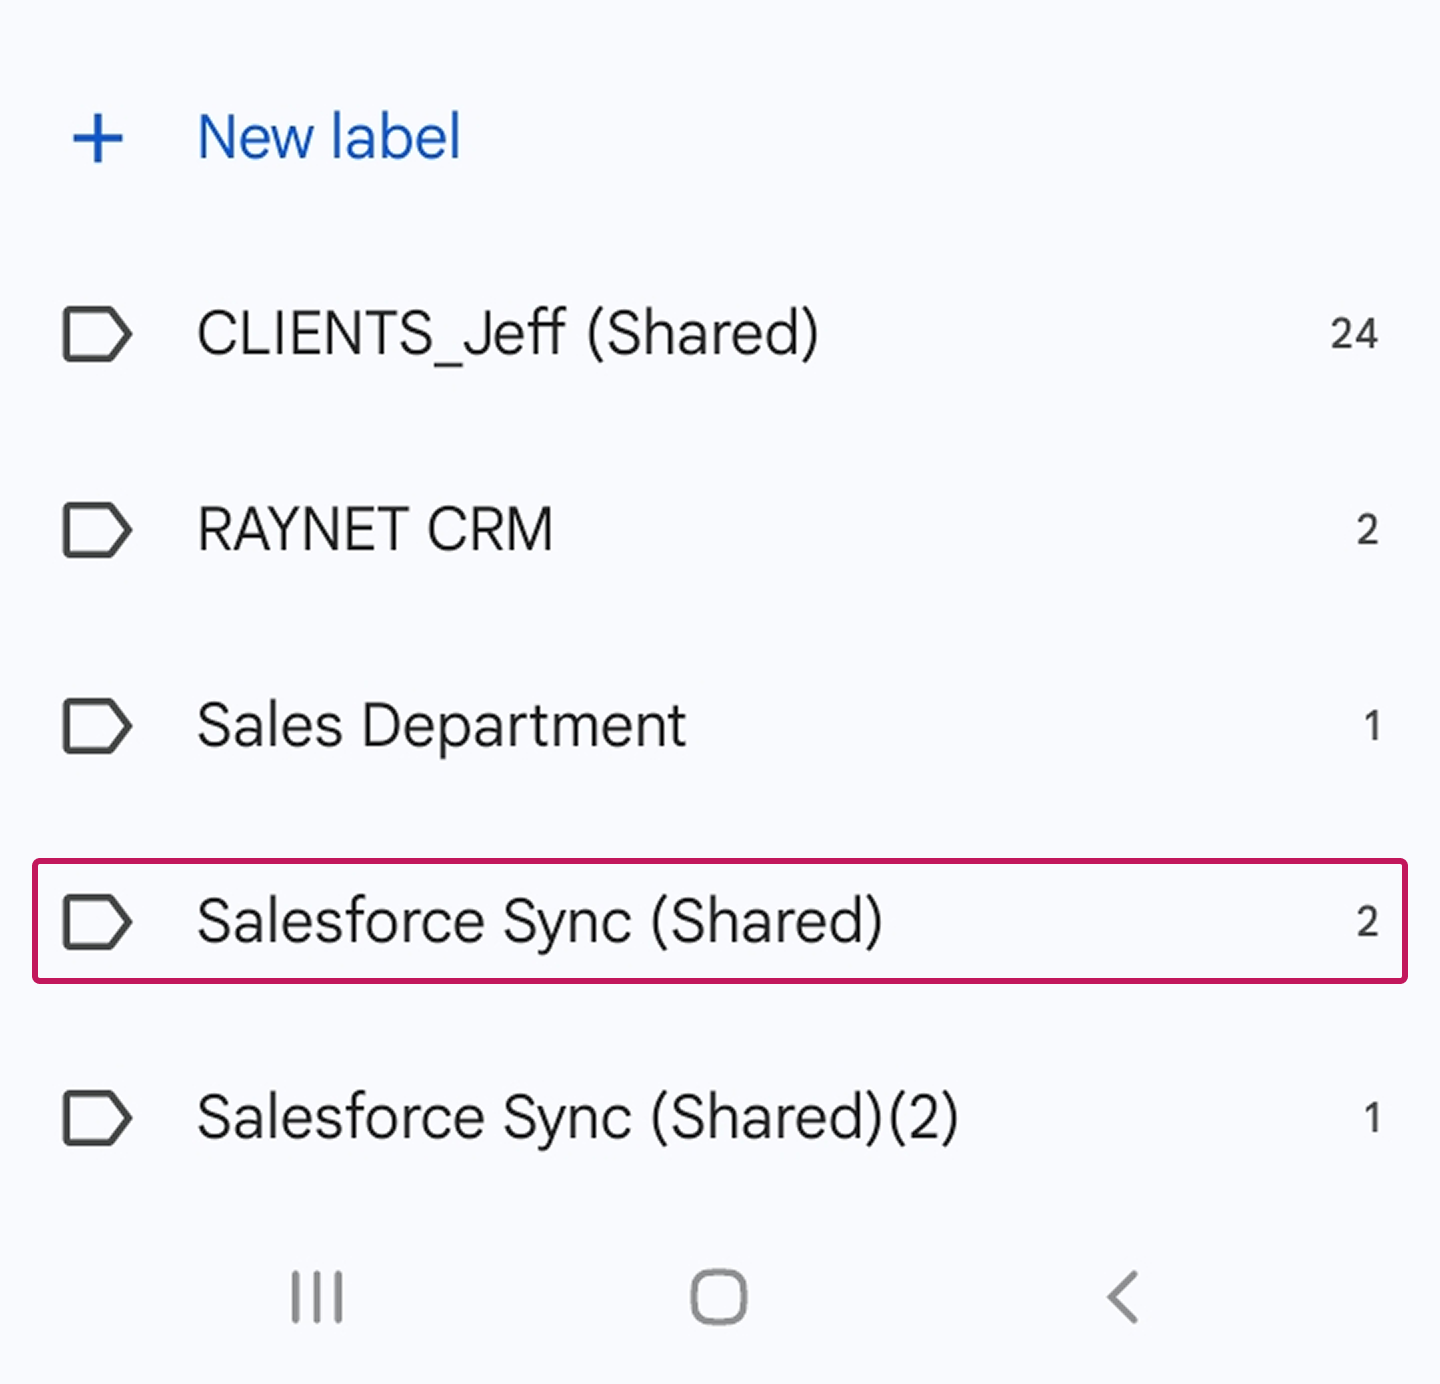Click label icon of highlighted Salesforce Sync (Shared)
The width and height of the screenshot is (1440, 1384).
(96, 922)
